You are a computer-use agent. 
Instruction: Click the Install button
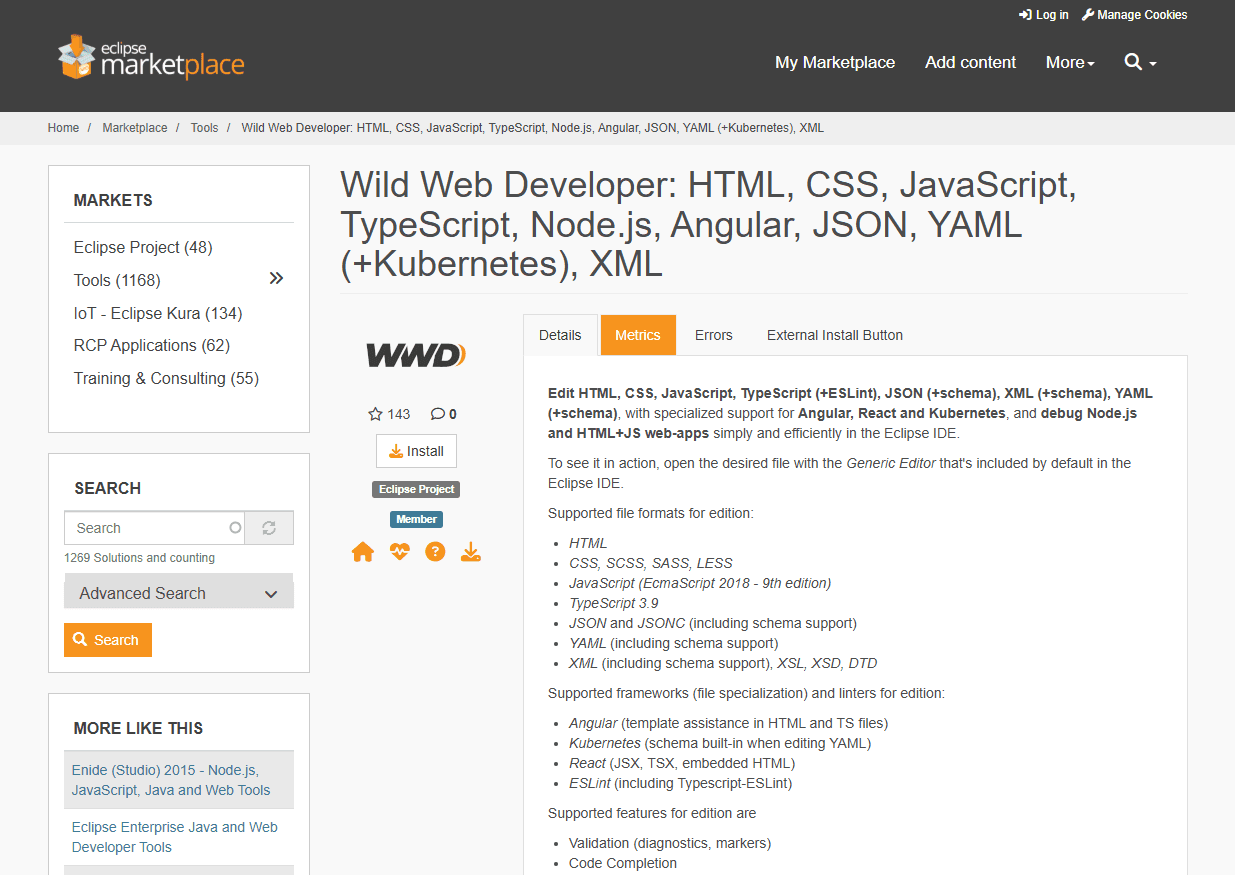pyautogui.click(x=416, y=451)
